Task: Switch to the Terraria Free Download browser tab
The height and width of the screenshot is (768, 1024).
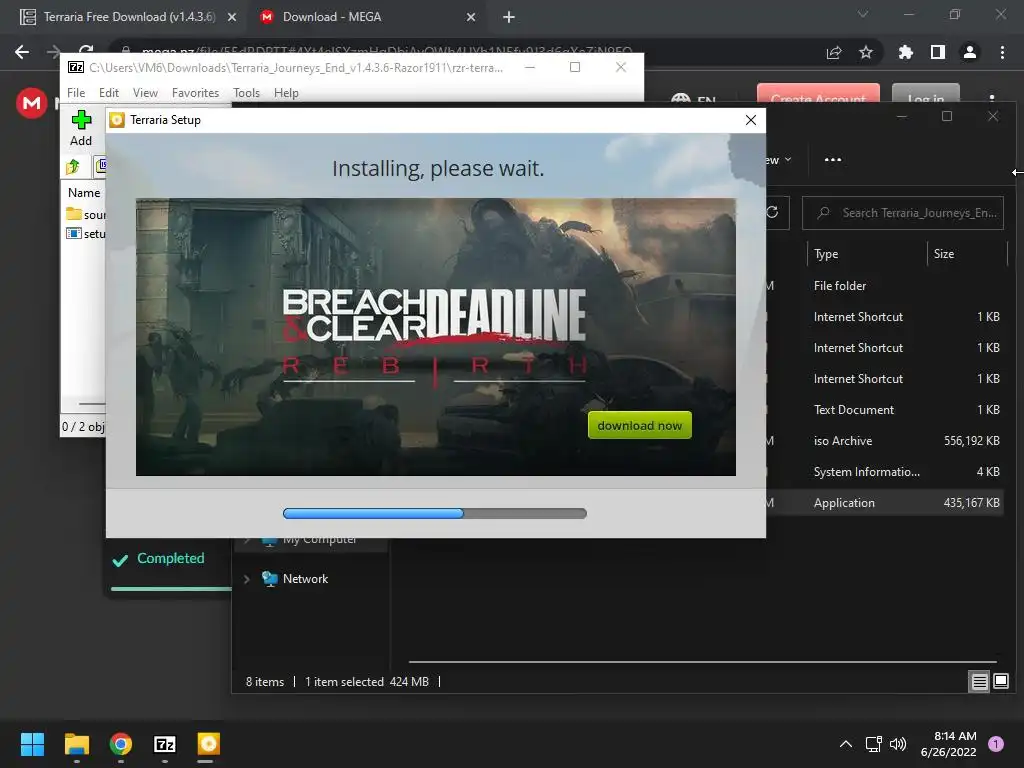Action: point(129,17)
